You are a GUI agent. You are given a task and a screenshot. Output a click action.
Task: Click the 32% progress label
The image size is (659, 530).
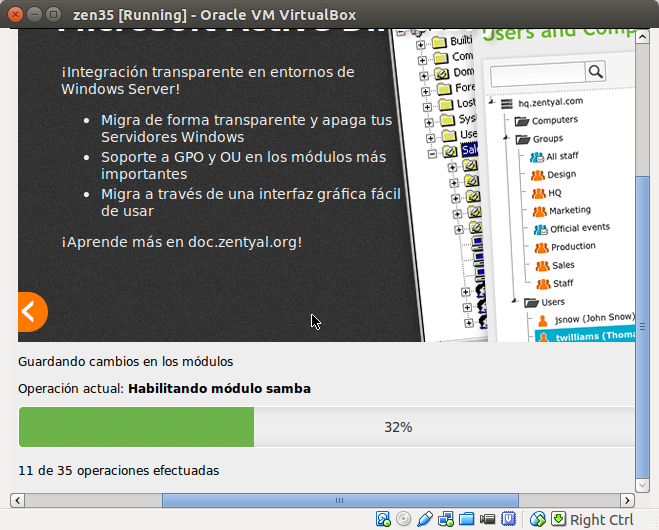coord(398,427)
